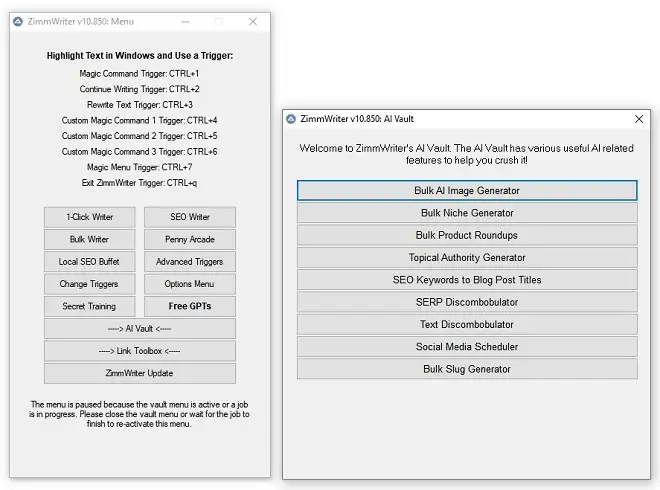The width and height of the screenshot is (660, 490).
Task: Click the 'Magic Command Trigger: CTRL+1' text
Action: [x=139, y=74]
